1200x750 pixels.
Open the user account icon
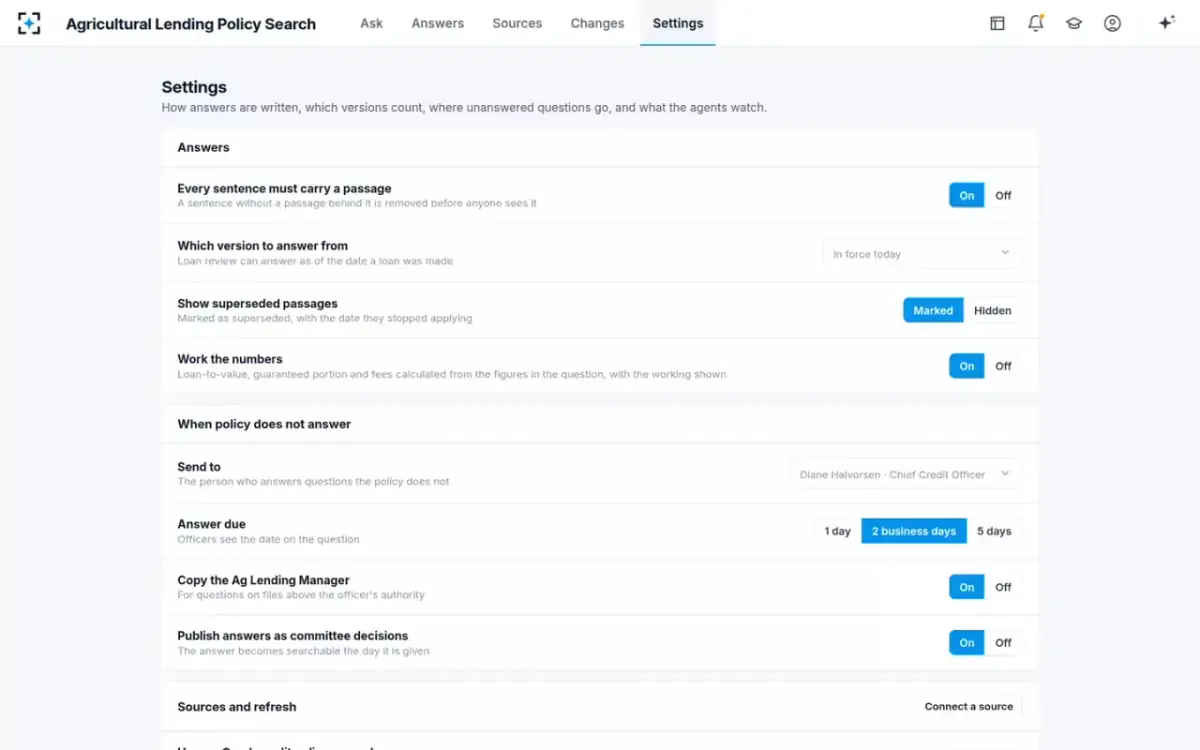coord(1112,23)
